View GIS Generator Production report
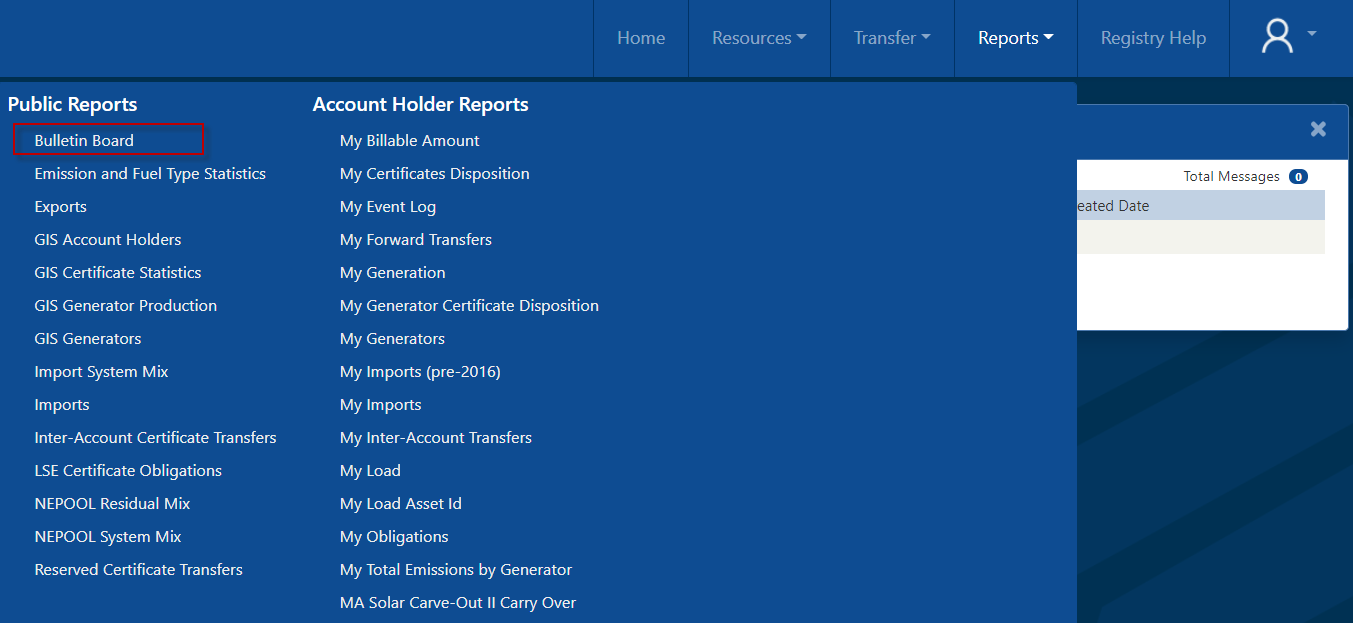1353x623 pixels. click(125, 306)
